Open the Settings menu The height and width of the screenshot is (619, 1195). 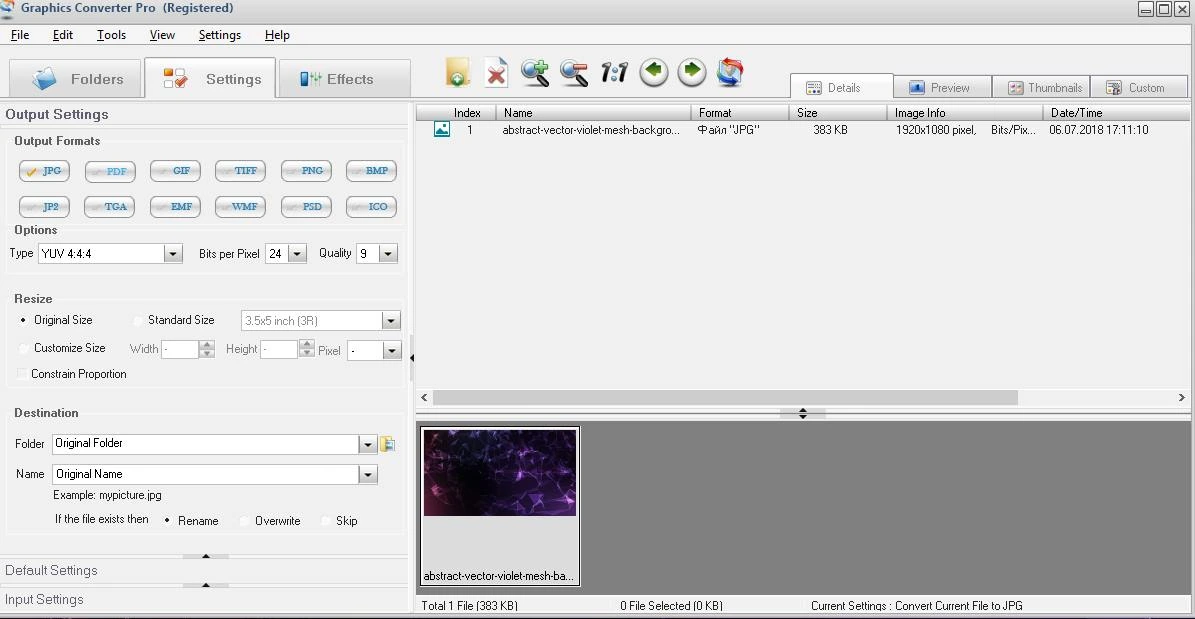point(219,35)
